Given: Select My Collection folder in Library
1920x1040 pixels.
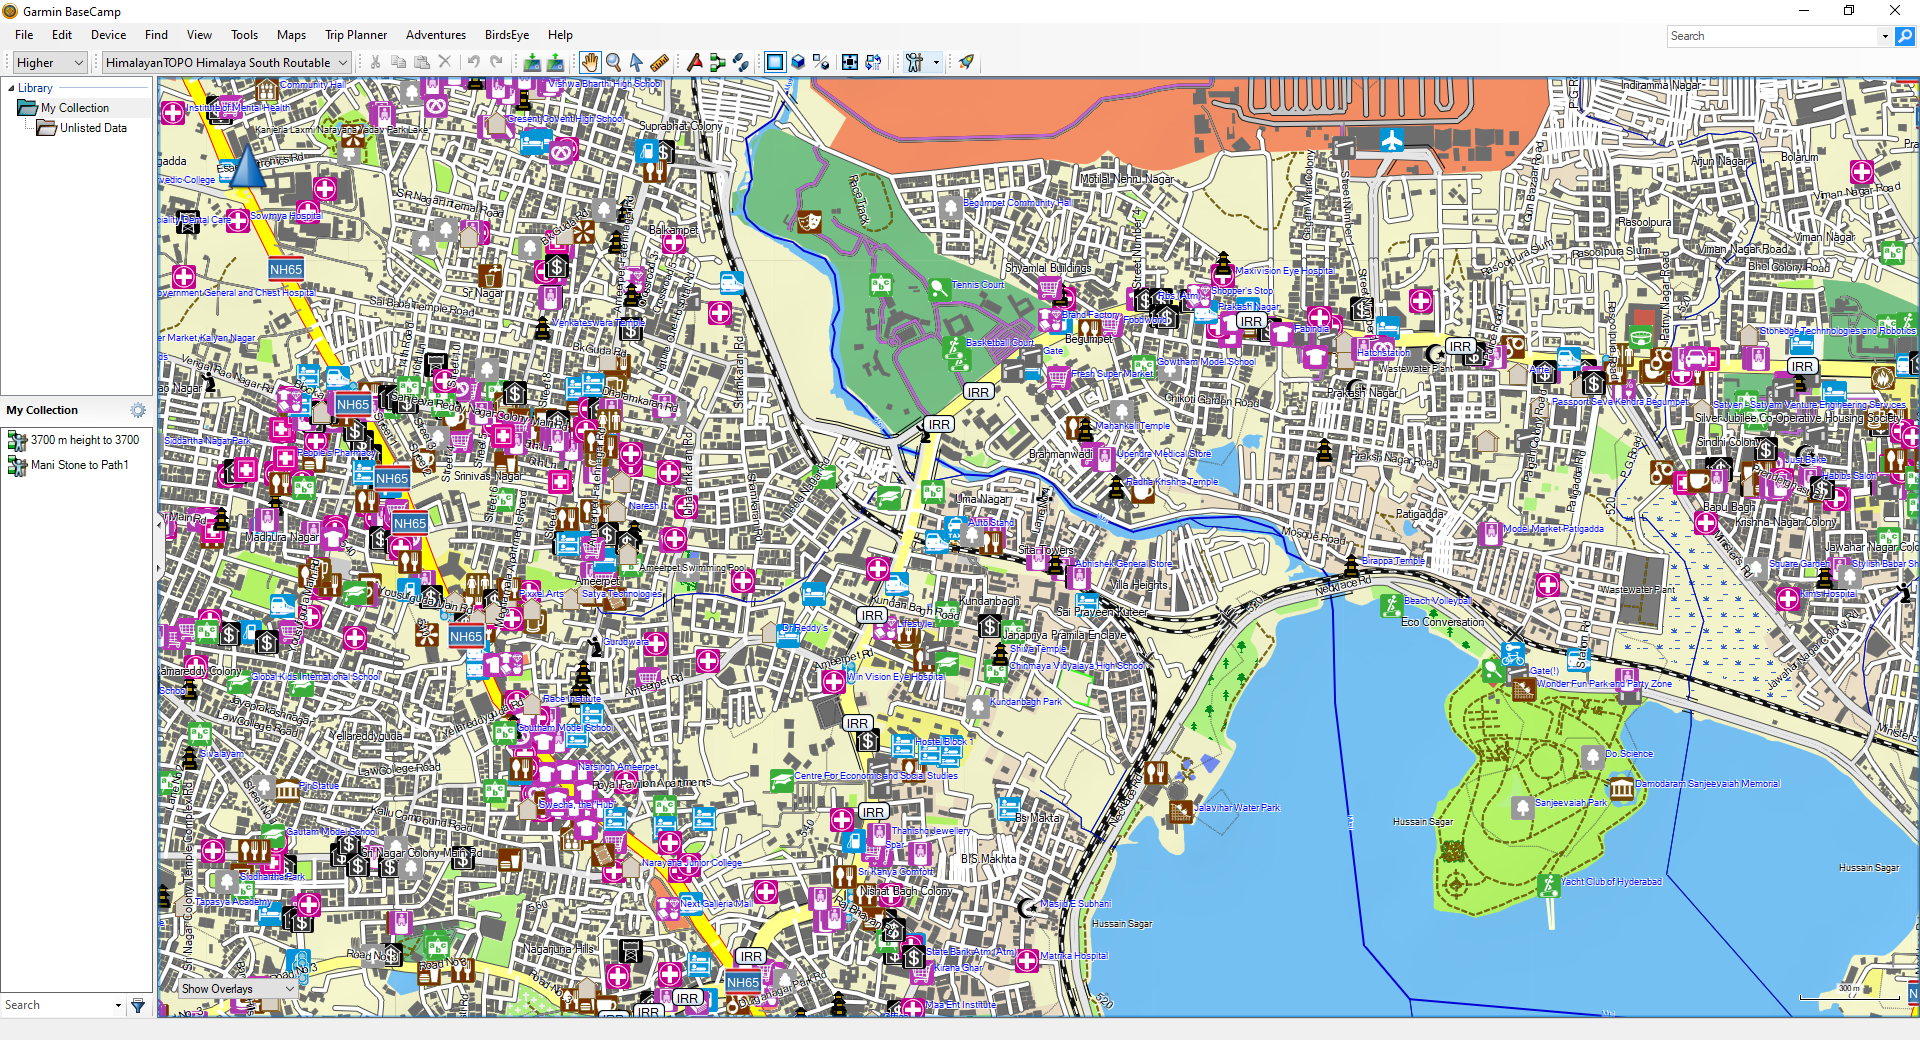Looking at the screenshot, I should pyautogui.click(x=74, y=108).
